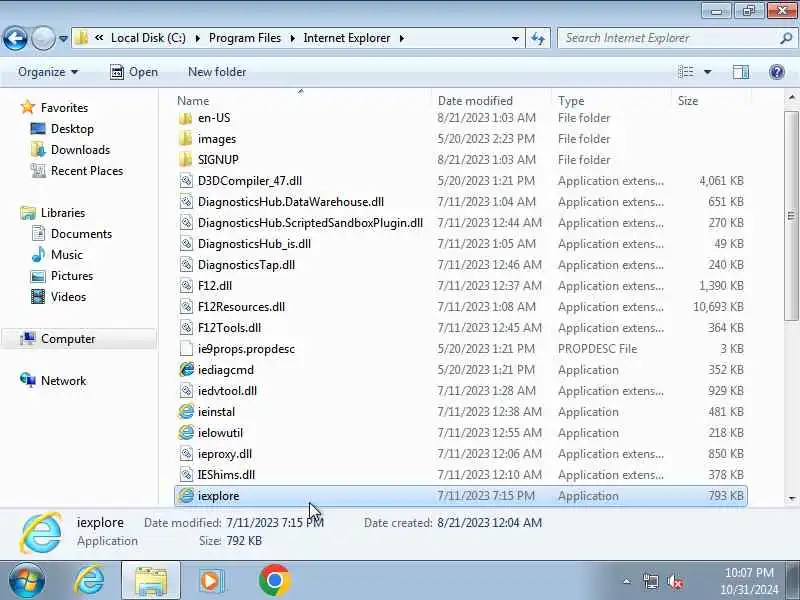The image size is (800, 600).
Task: Select the F12Tools.dll file icon
Action: [186, 328]
